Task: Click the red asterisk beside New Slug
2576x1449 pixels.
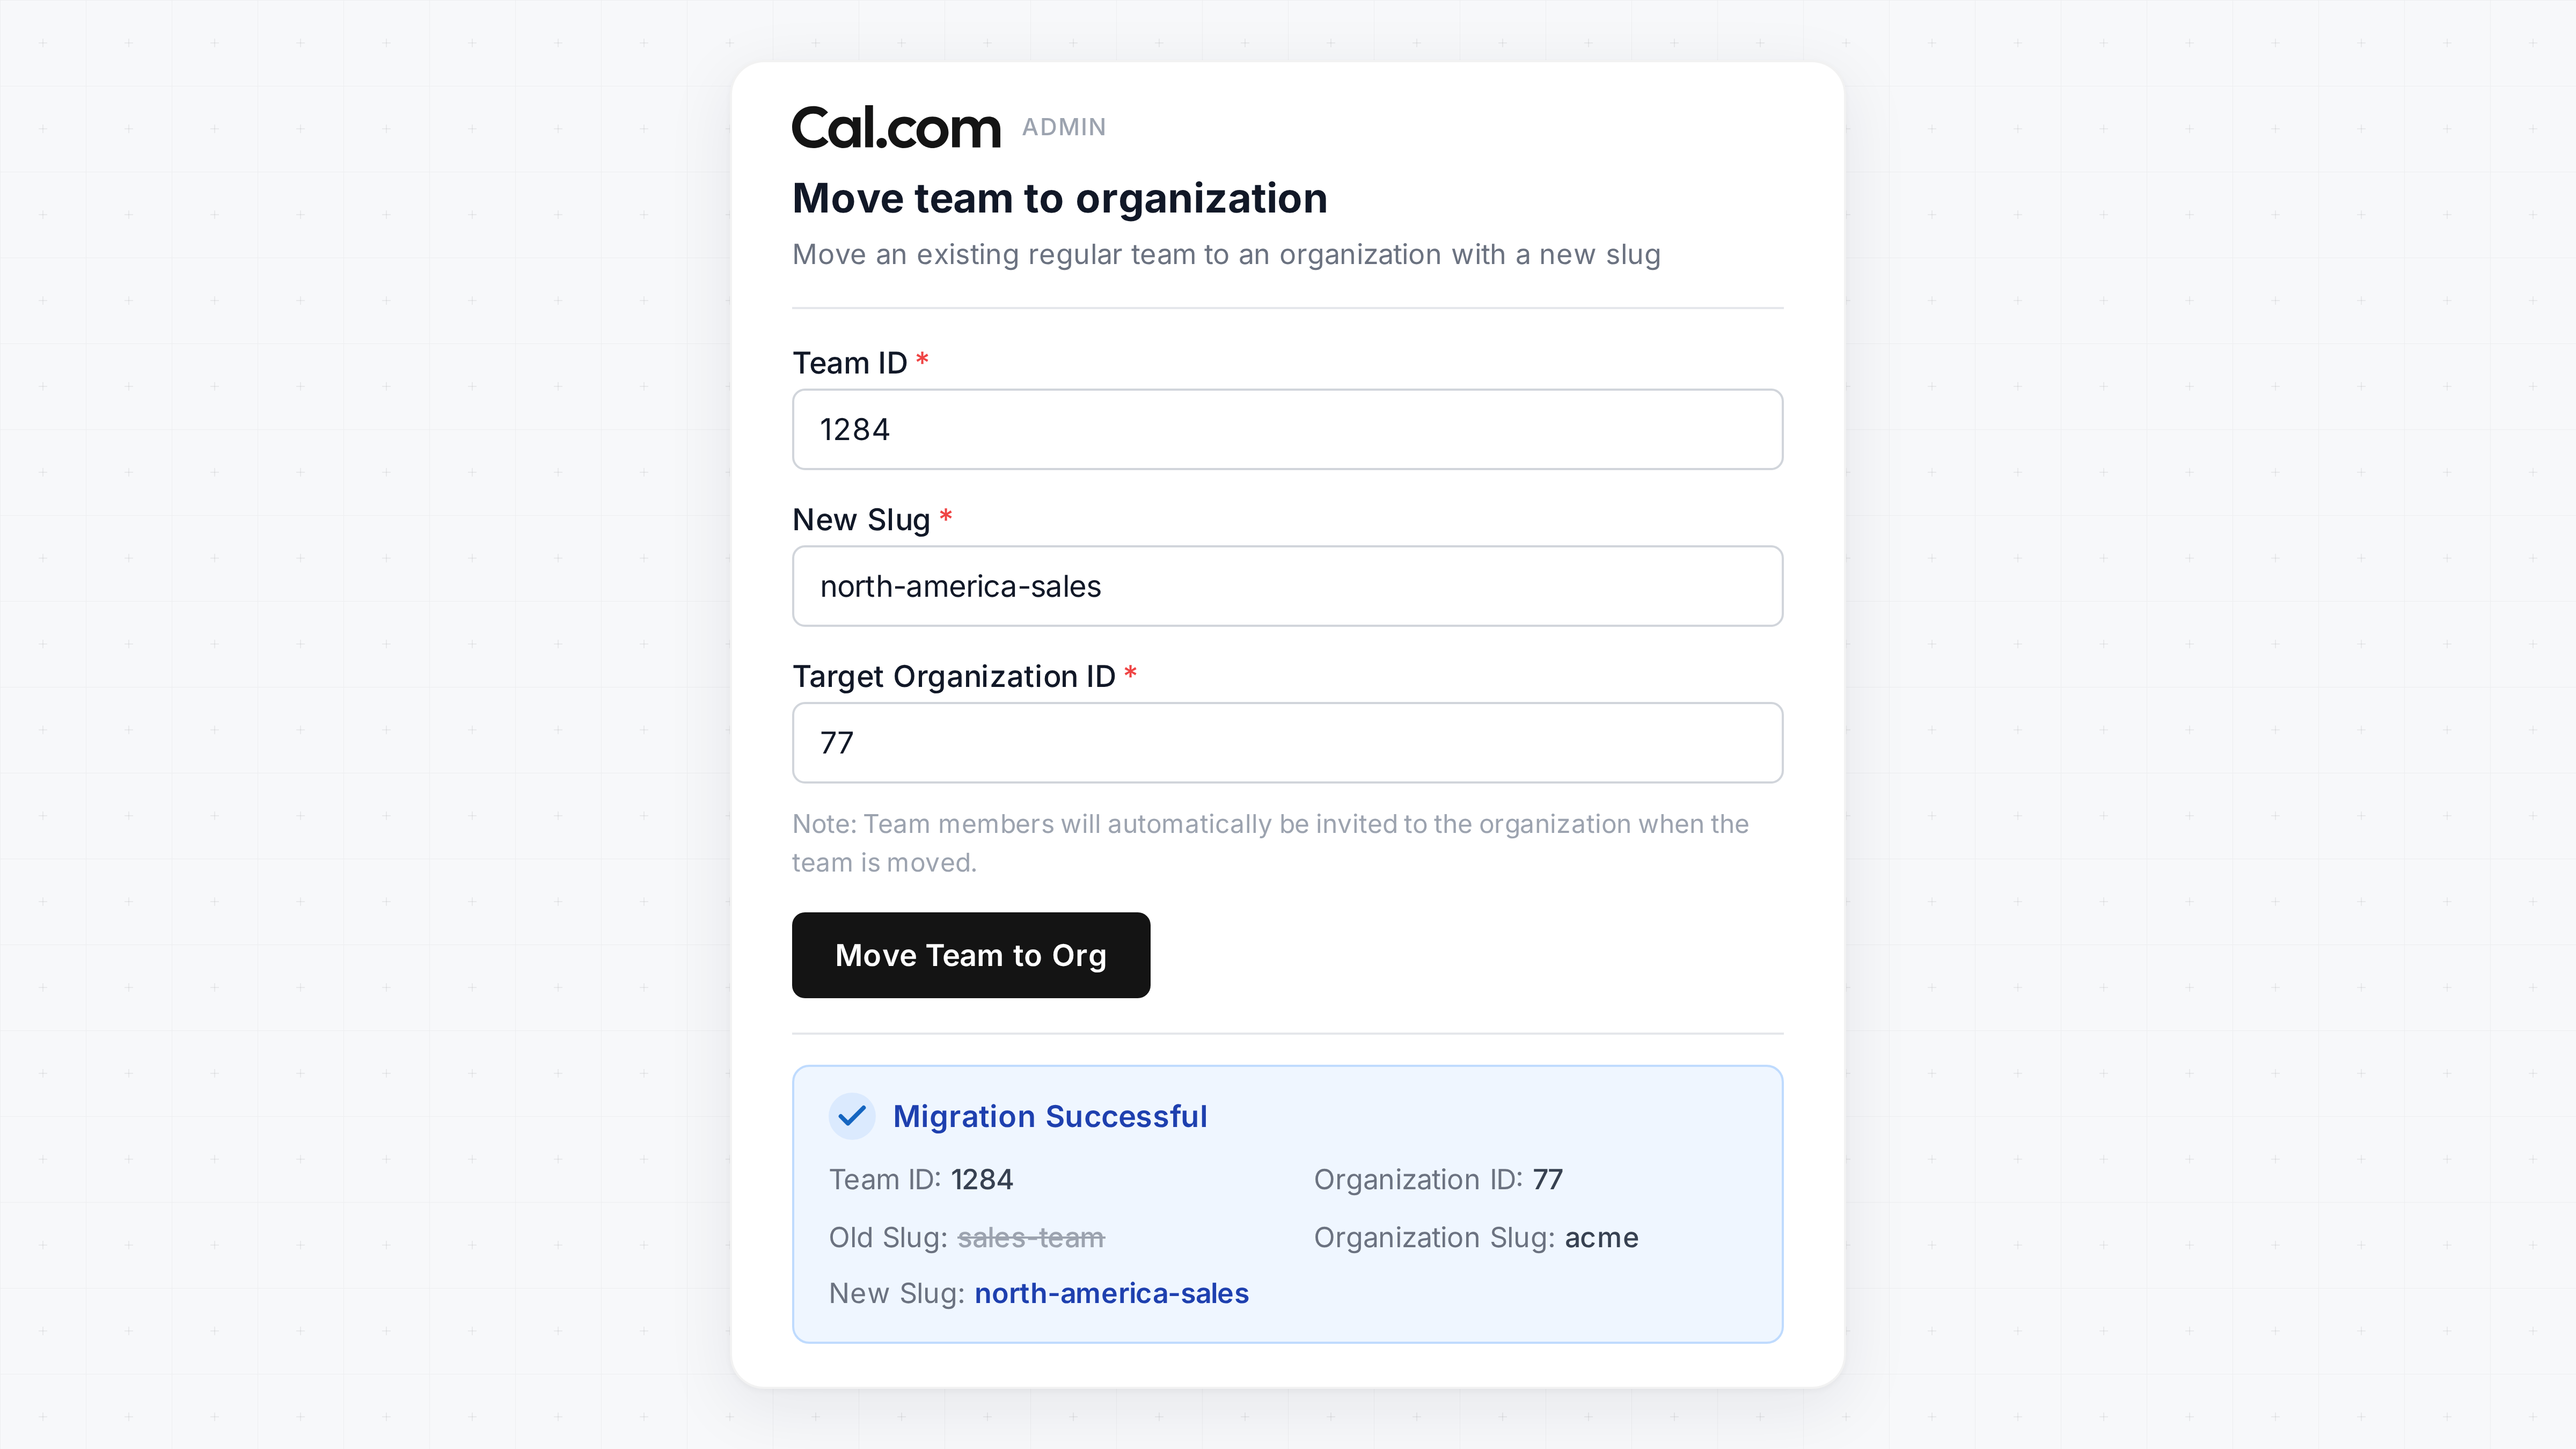Action: tap(945, 516)
